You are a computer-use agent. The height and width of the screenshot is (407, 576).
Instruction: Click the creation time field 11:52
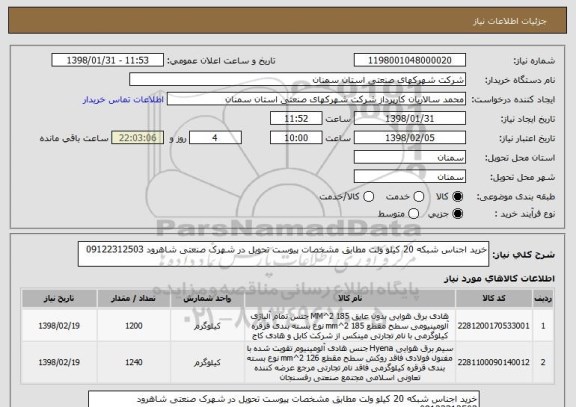tap(296, 118)
